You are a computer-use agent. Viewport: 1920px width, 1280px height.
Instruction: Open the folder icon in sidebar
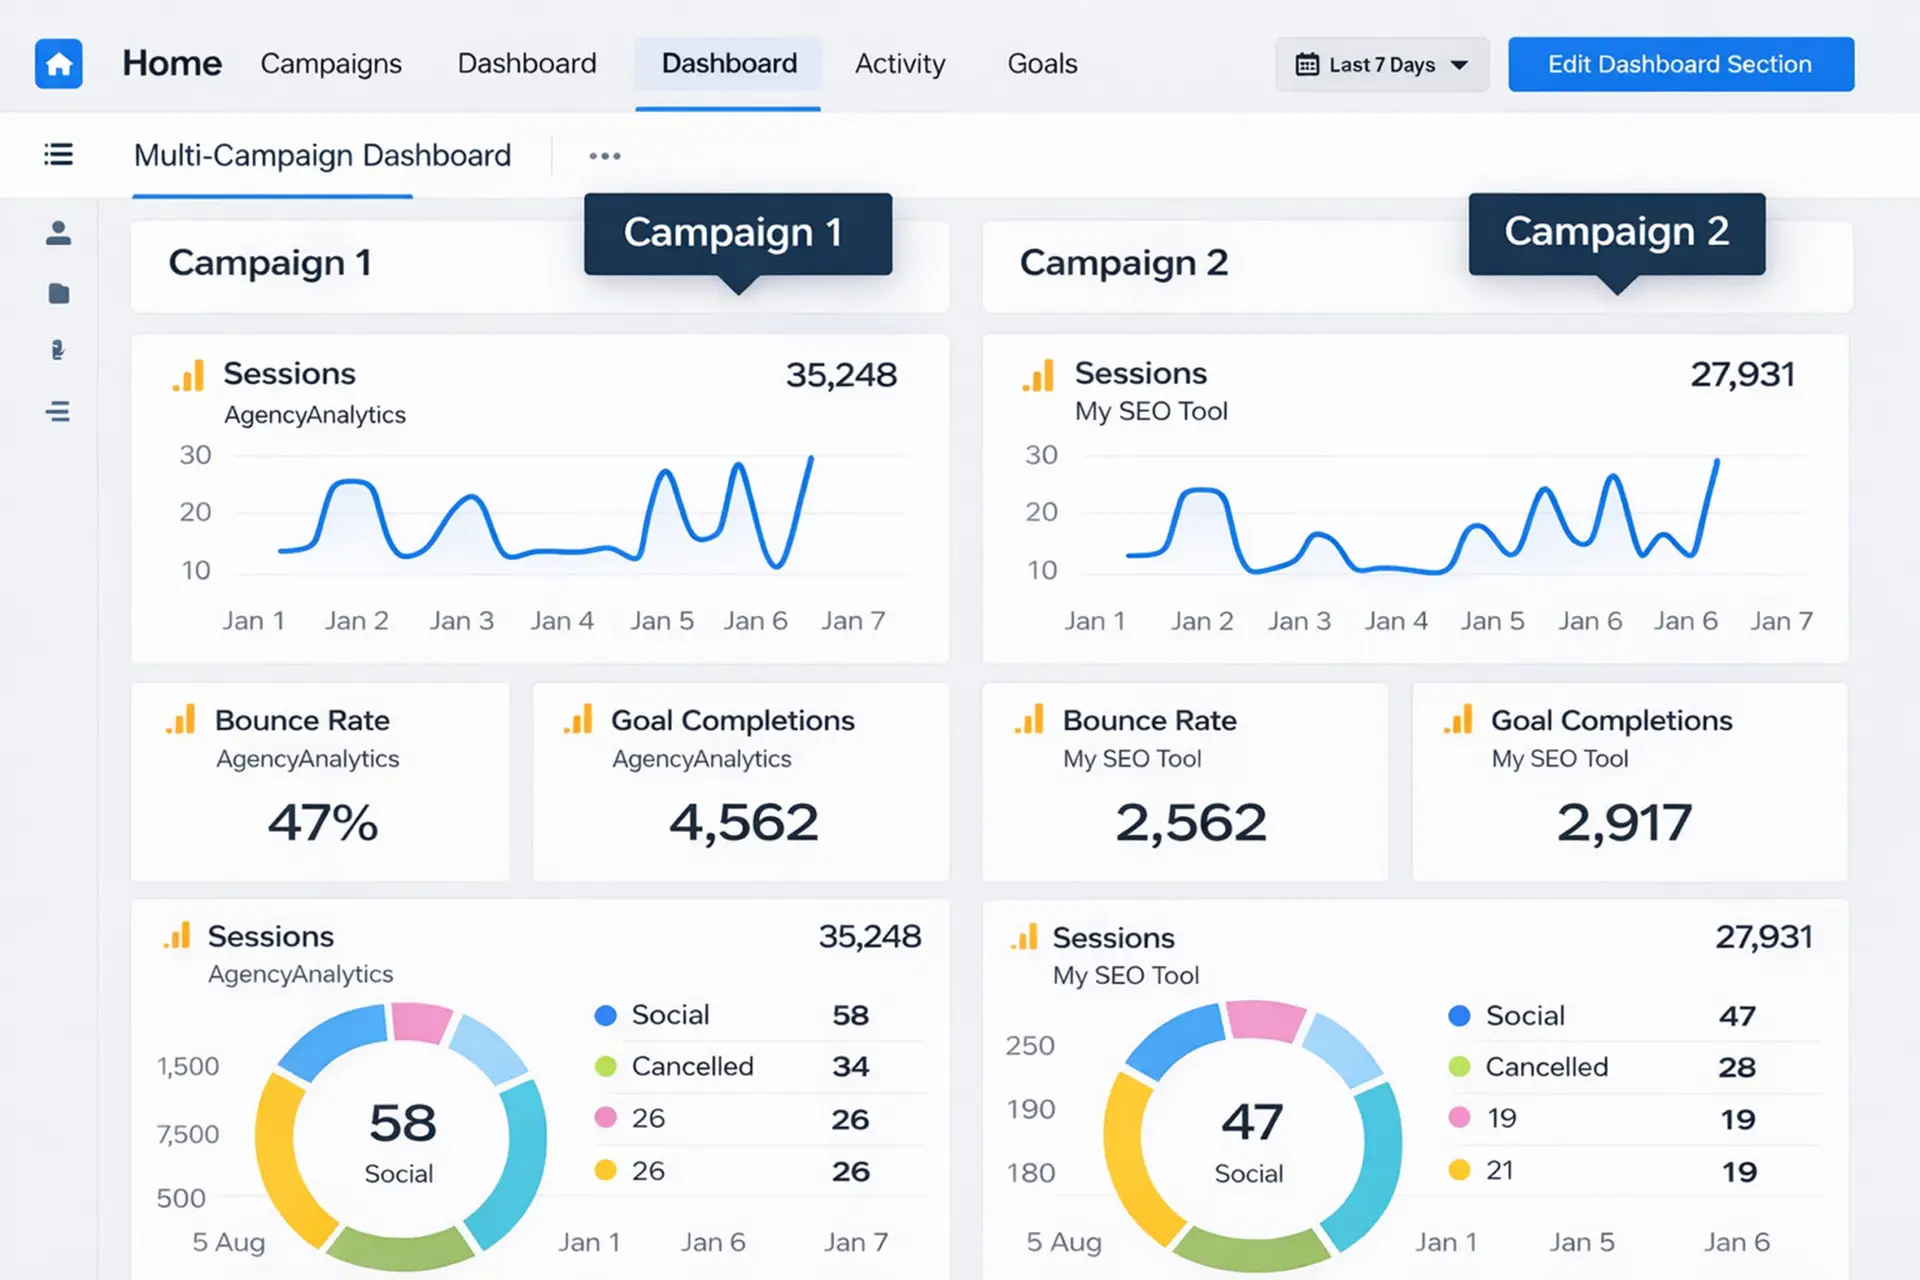pyautogui.click(x=59, y=293)
